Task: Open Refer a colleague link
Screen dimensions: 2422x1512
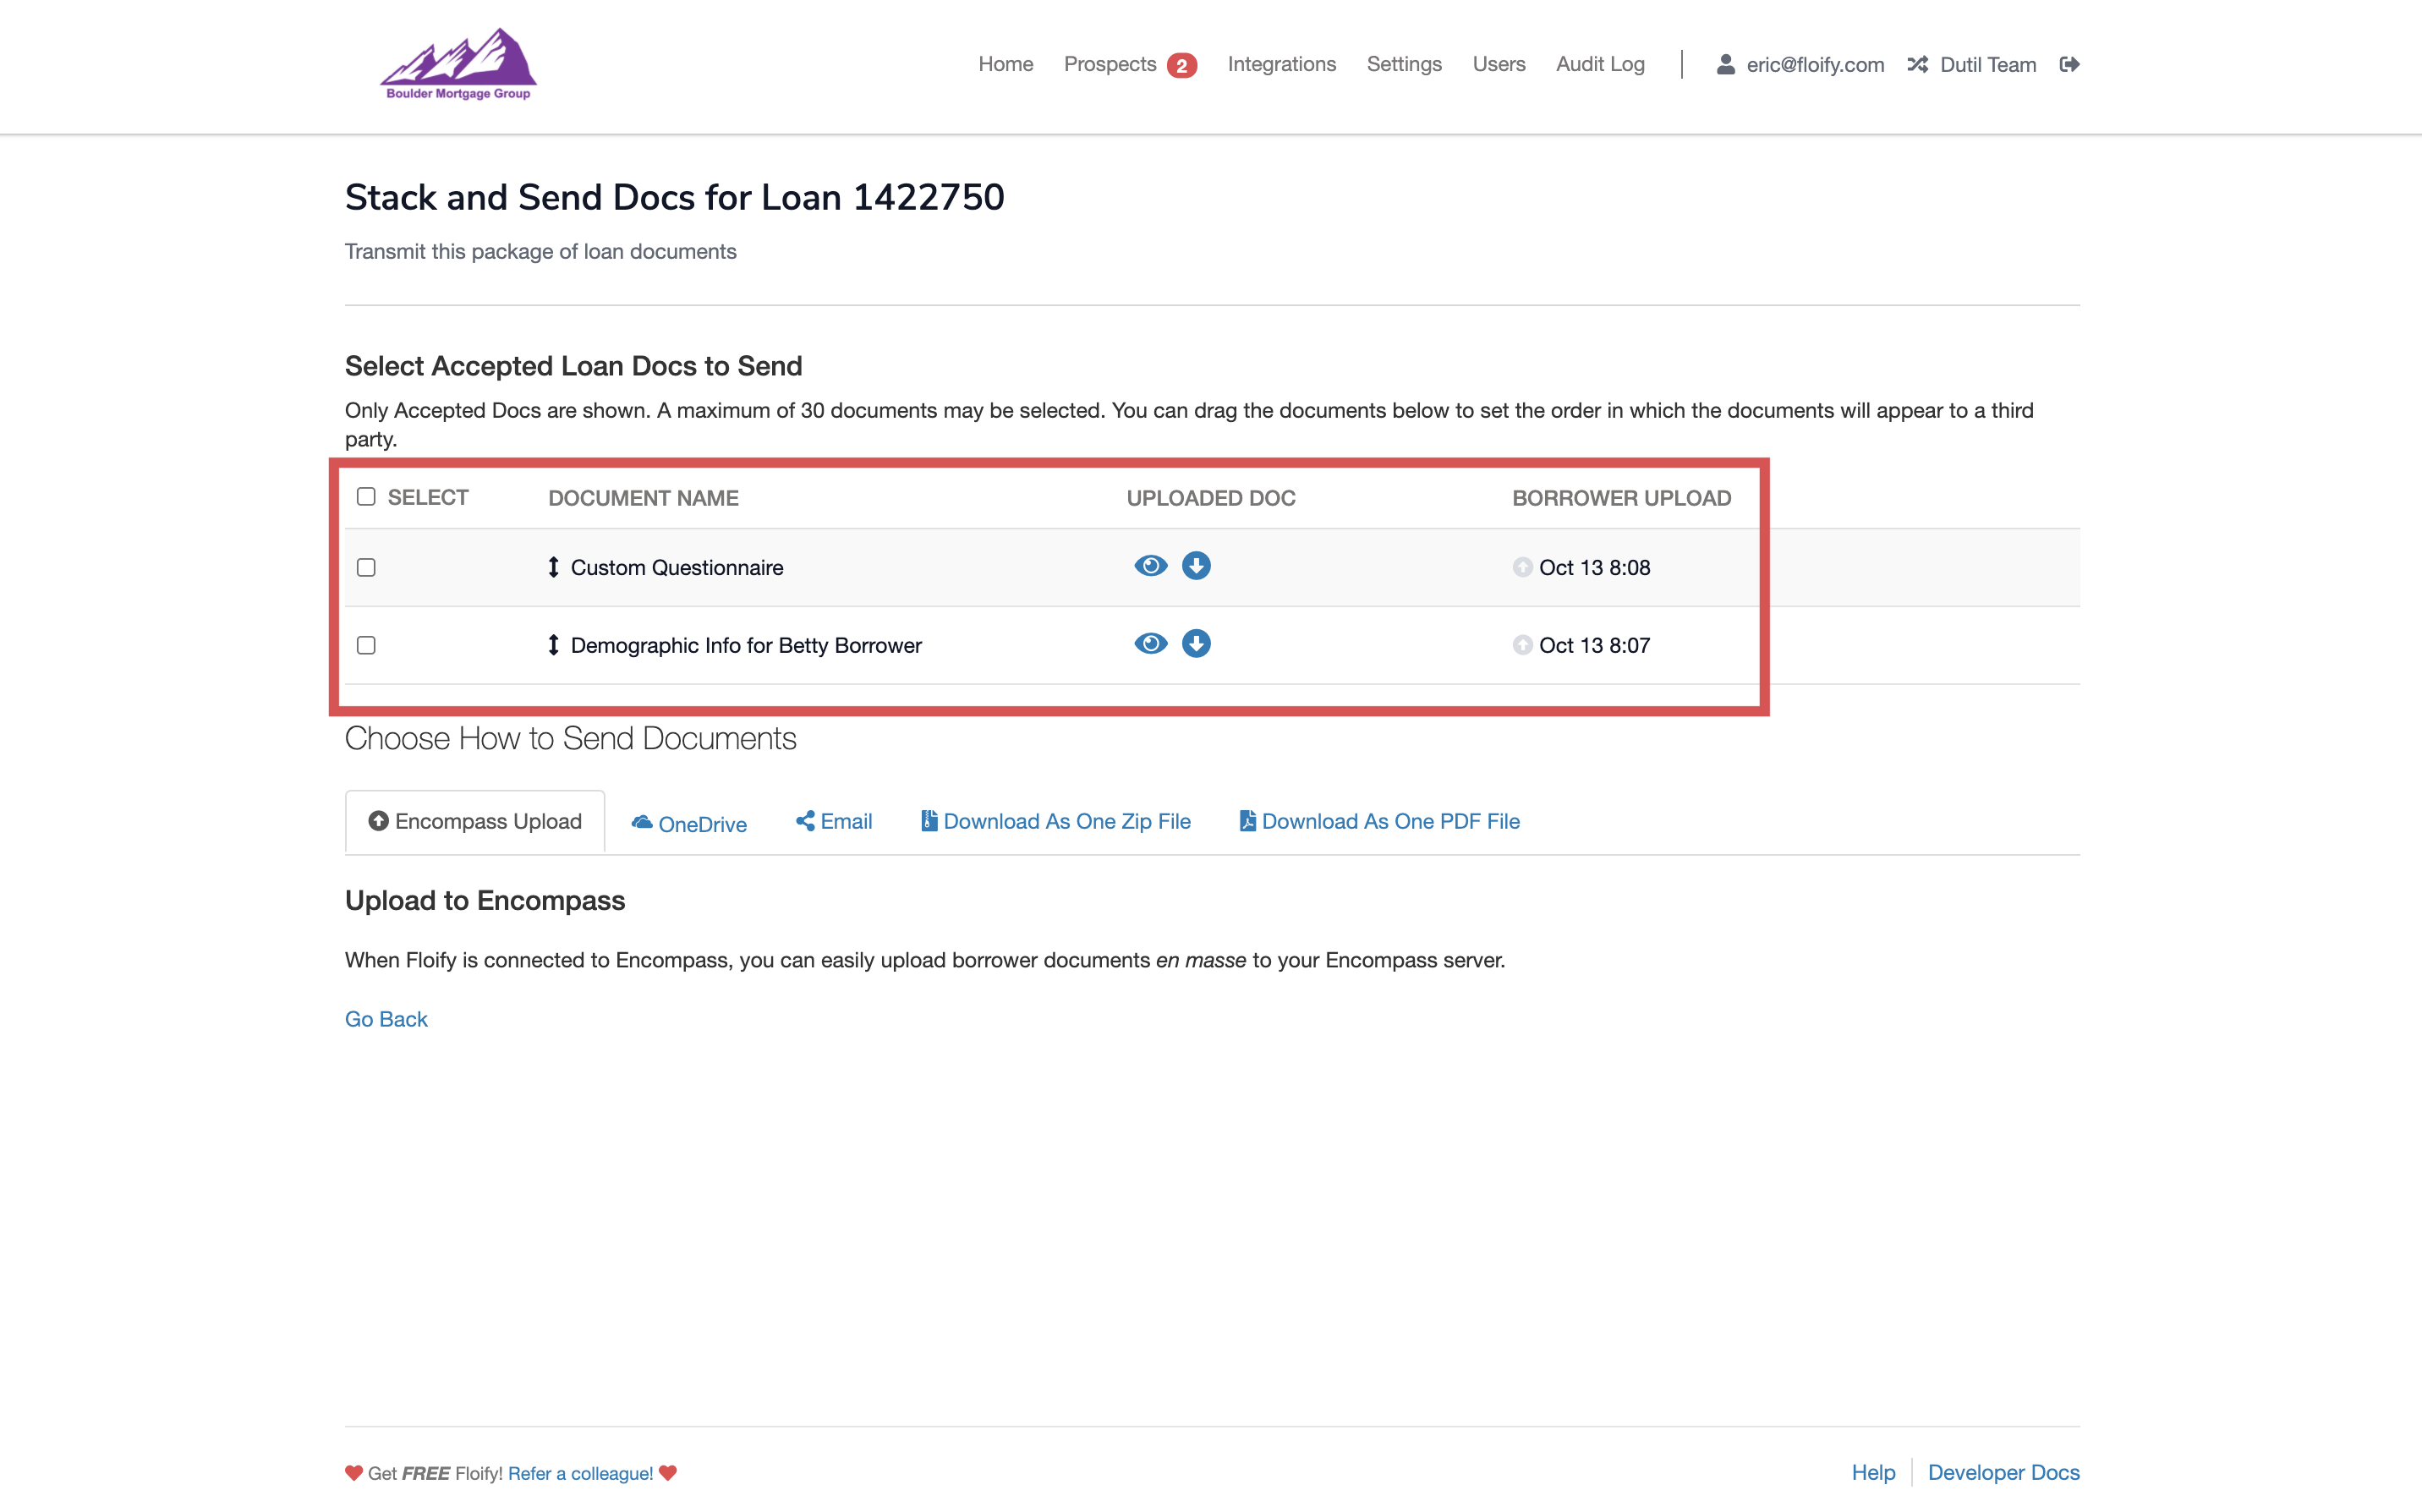Action: (x=580, y=1473)
